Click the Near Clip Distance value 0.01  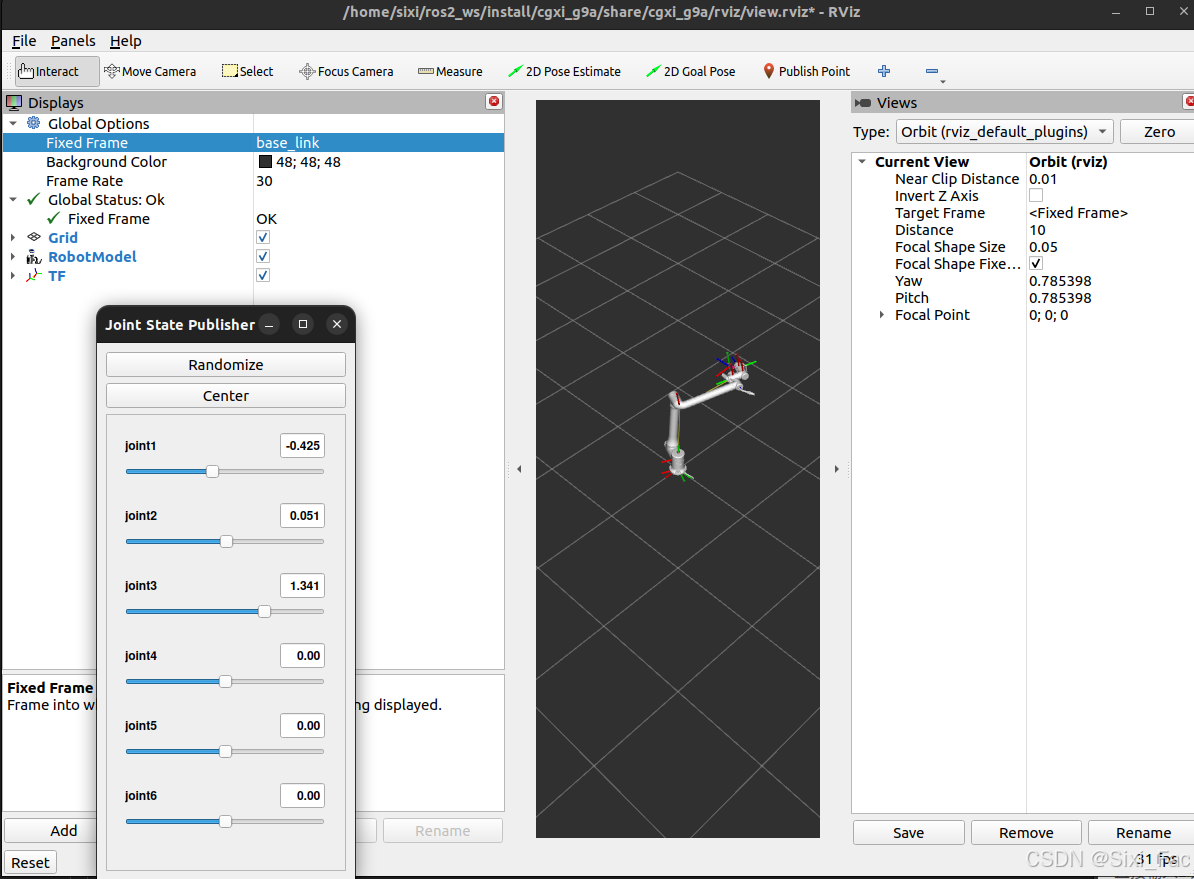coord(1042,179)
